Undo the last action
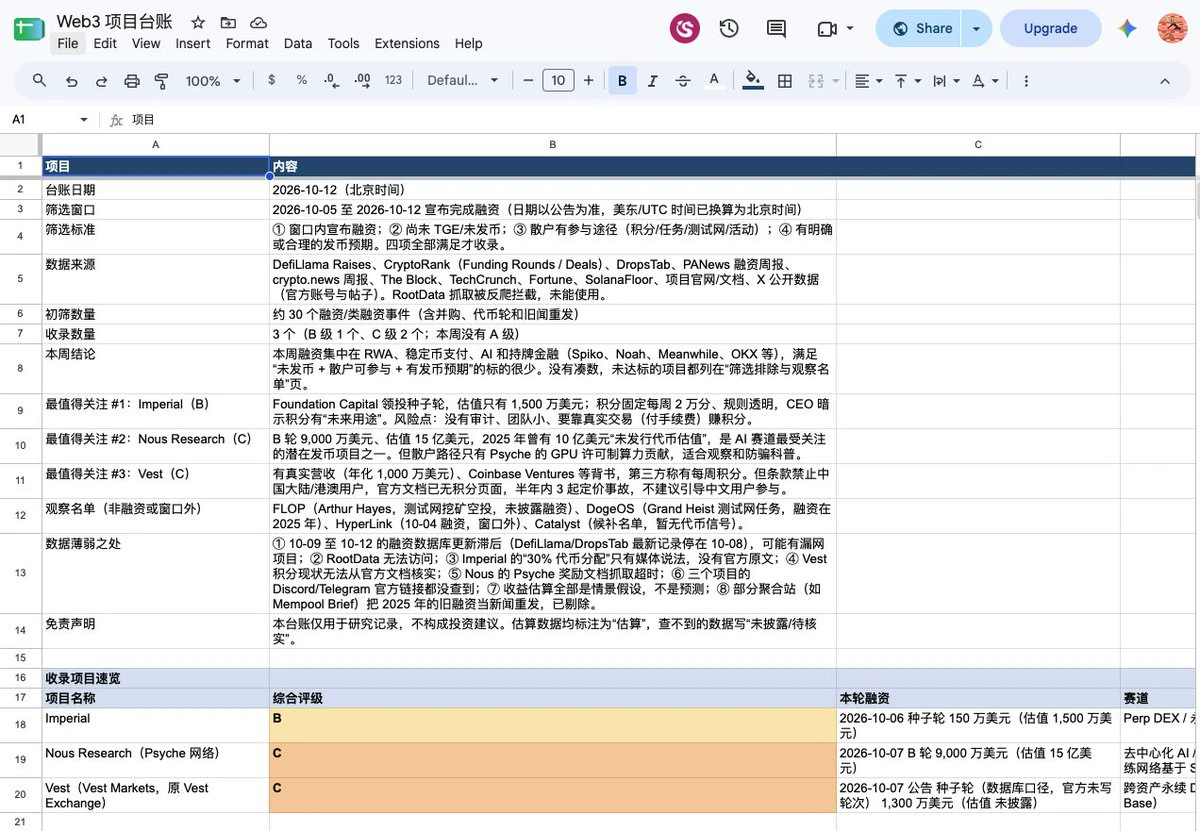Image resolution: width=1200 pixels, height=831 pixels. (71, 80)
